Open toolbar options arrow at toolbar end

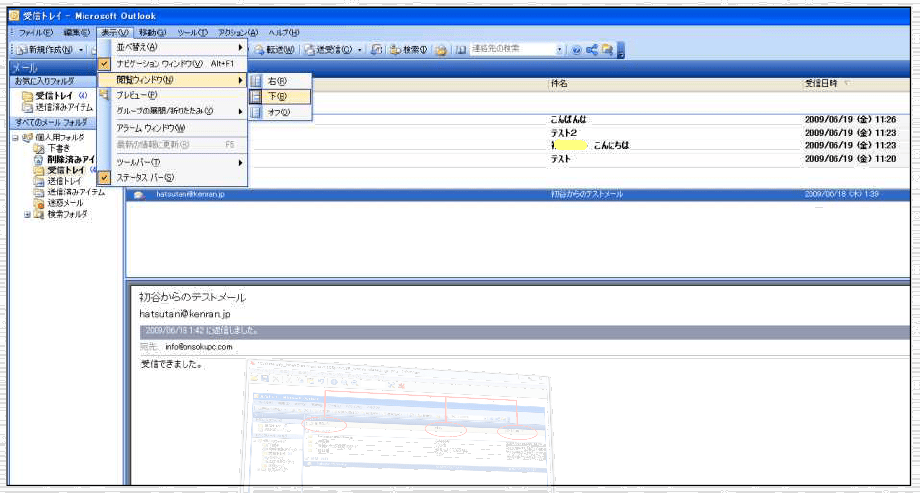click(x=621, y=50)
